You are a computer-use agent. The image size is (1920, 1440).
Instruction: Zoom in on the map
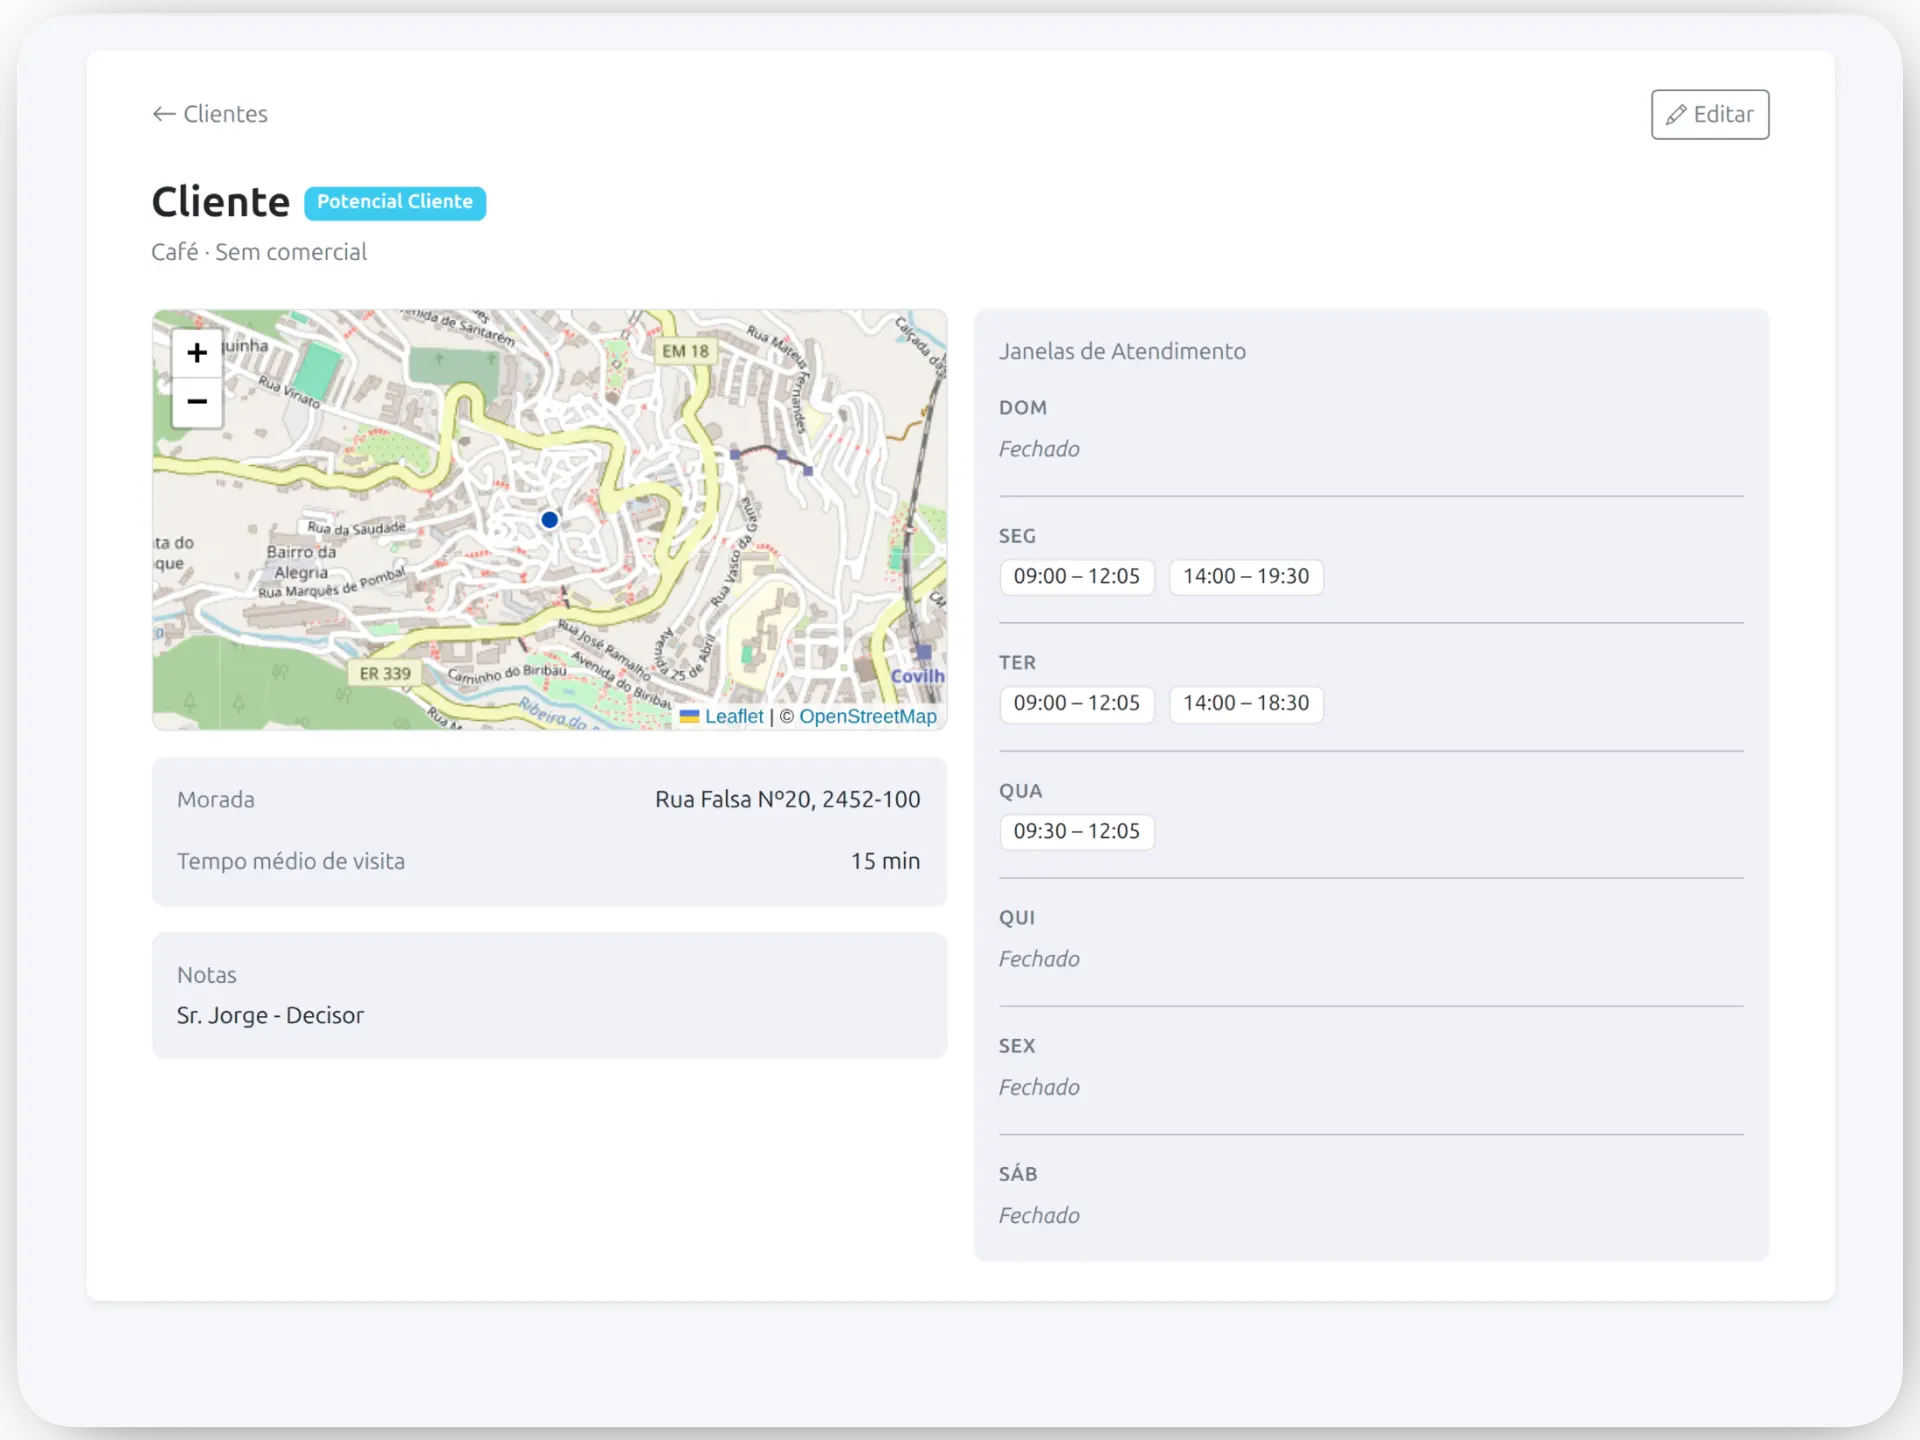tap(197, 353)
